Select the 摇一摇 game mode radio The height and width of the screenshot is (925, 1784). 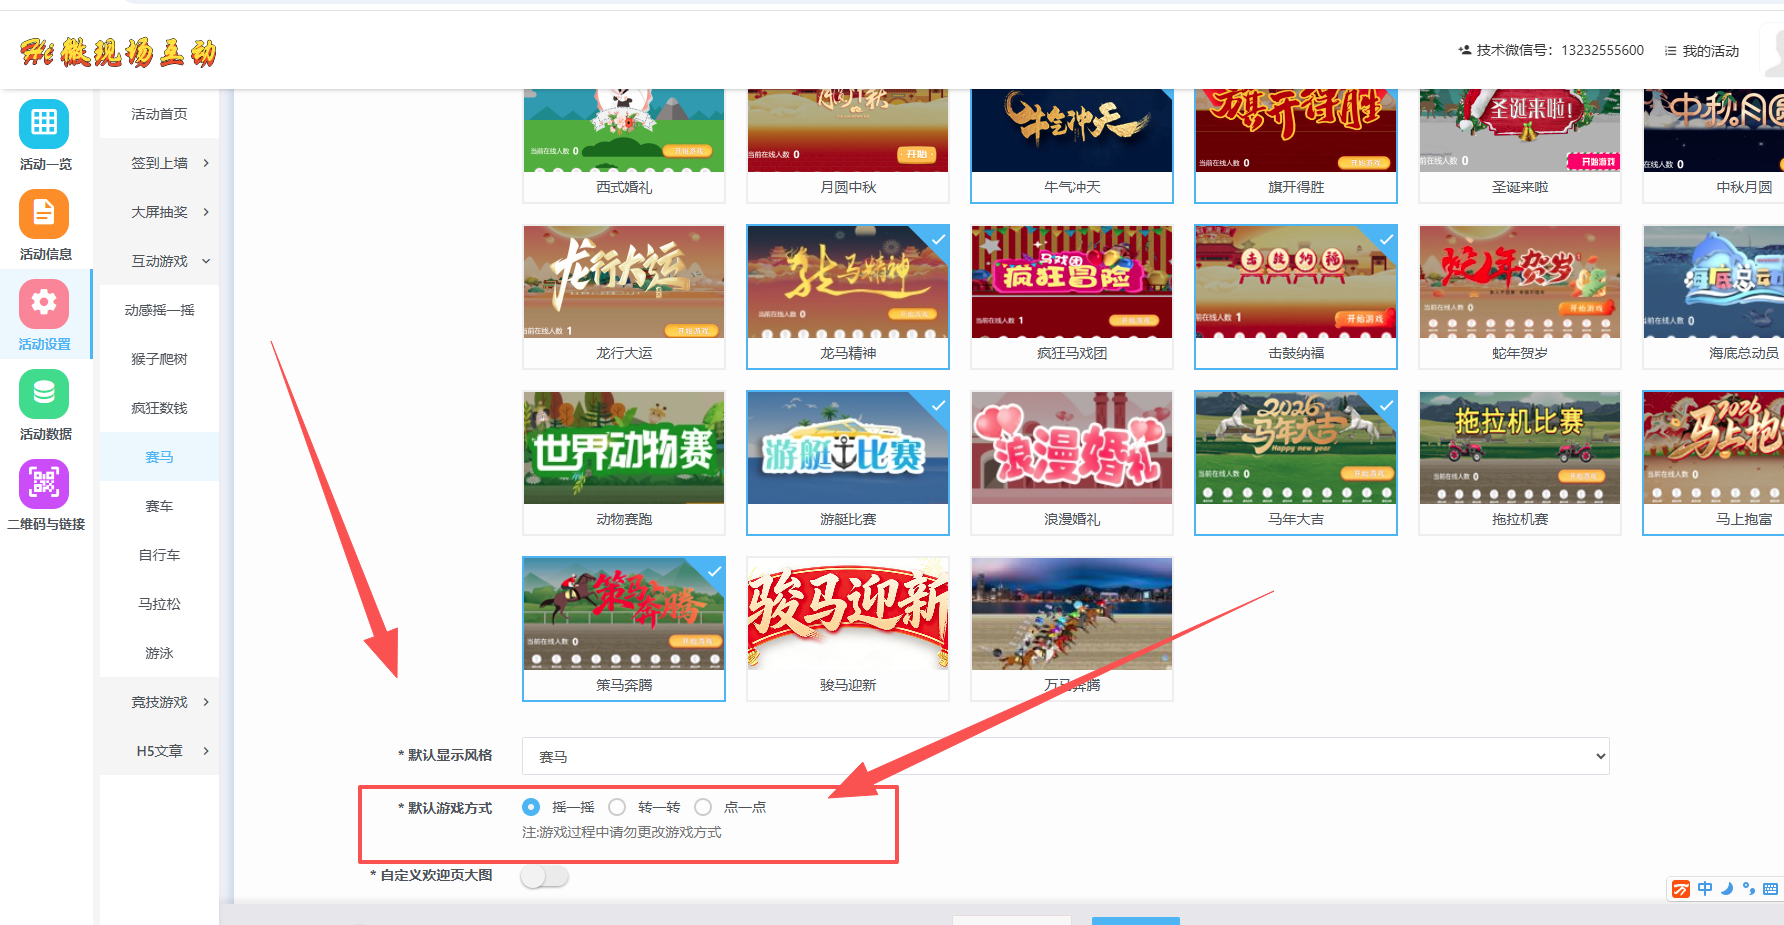[x=531, y=807]
